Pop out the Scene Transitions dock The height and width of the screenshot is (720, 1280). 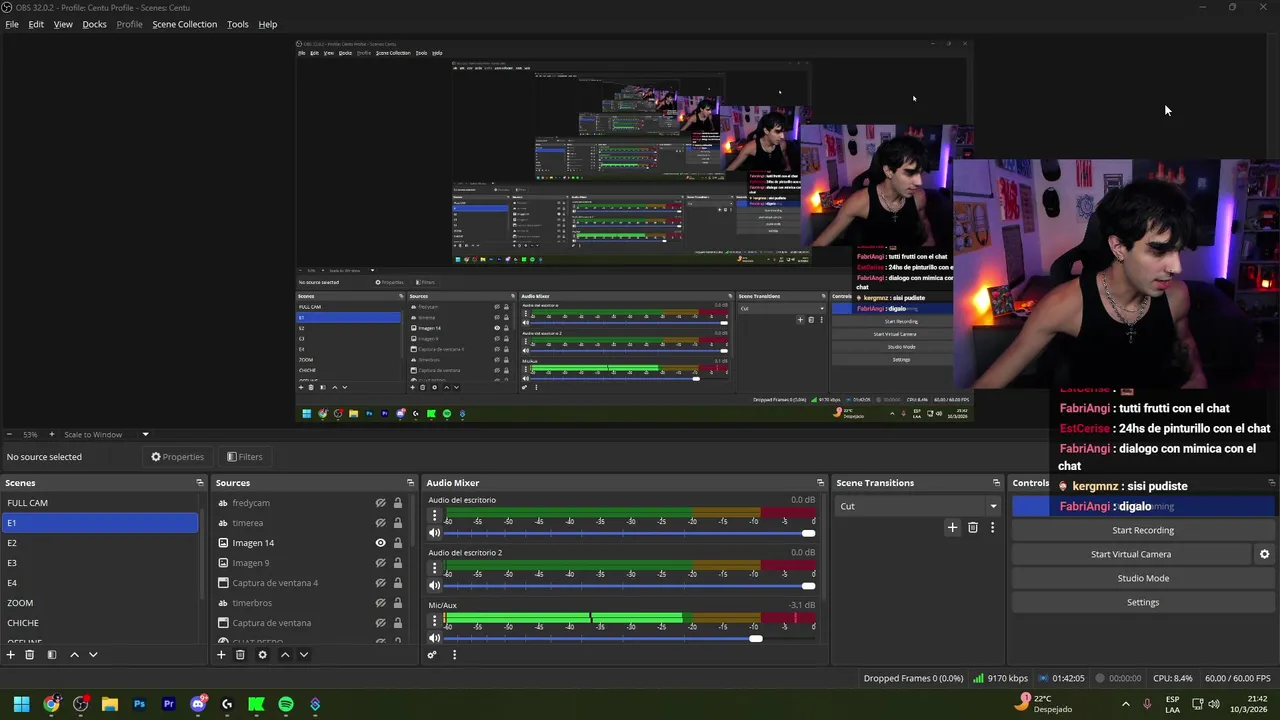(996, 483)
